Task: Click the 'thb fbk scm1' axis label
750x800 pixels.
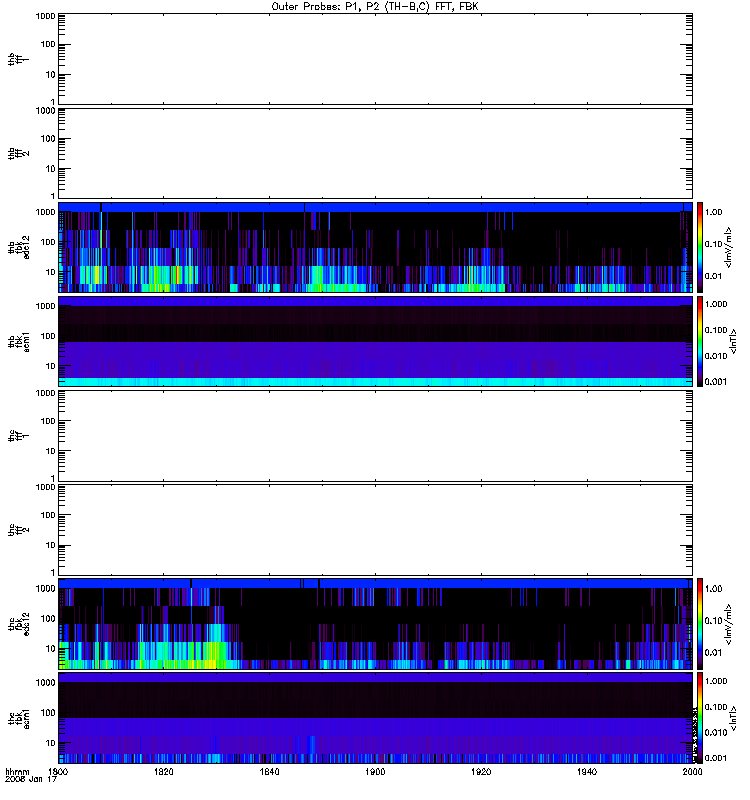Action: point(18,341)
